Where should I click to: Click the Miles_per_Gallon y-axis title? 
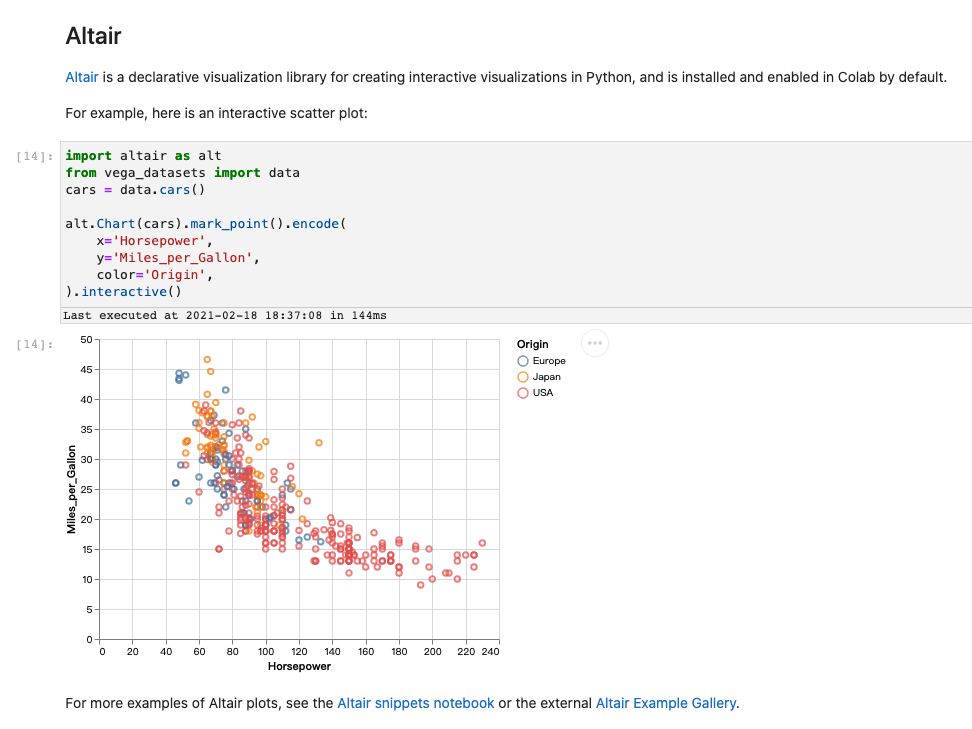pyautogui.click(x=72, y=489)
